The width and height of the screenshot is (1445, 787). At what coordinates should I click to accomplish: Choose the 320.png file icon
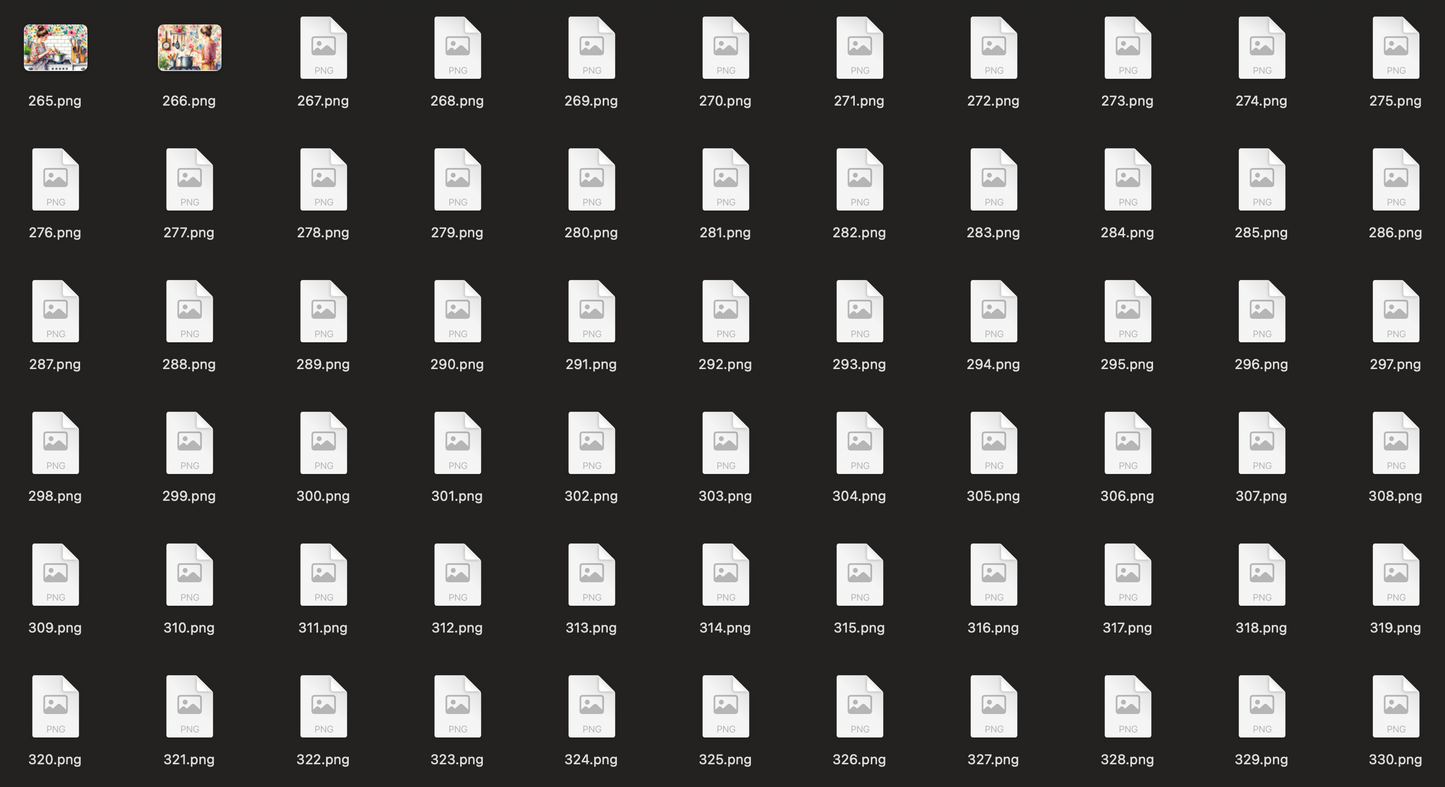pos(55,707)
